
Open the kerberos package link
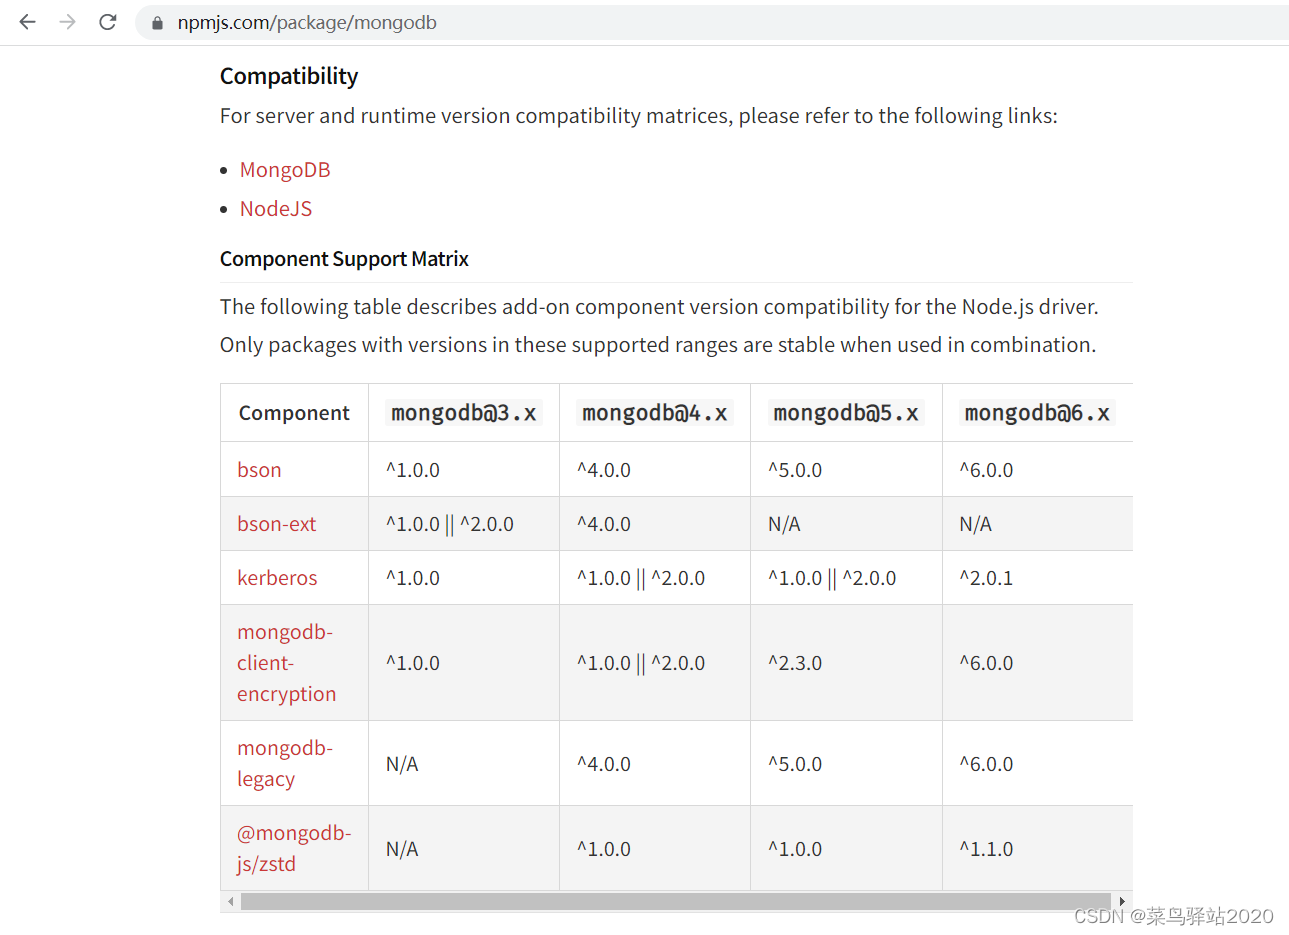[x=277, y=577]
